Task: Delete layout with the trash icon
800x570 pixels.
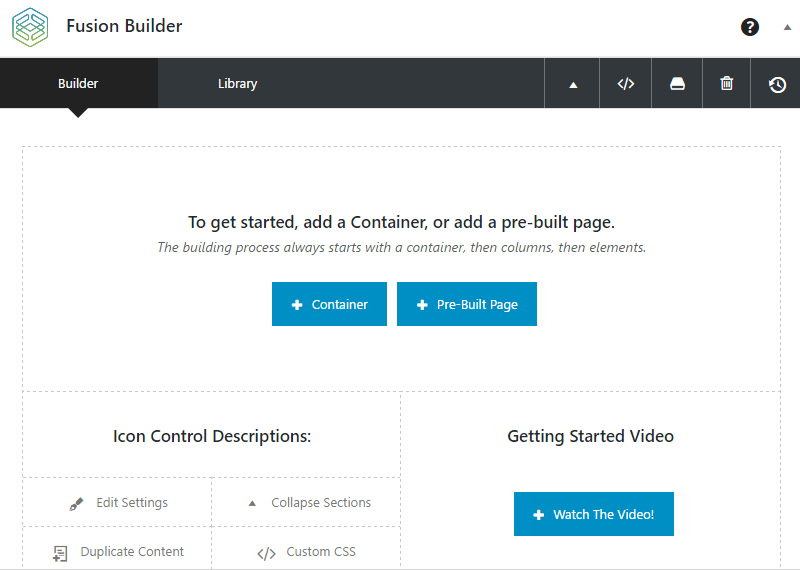Action: pos(727,84)
